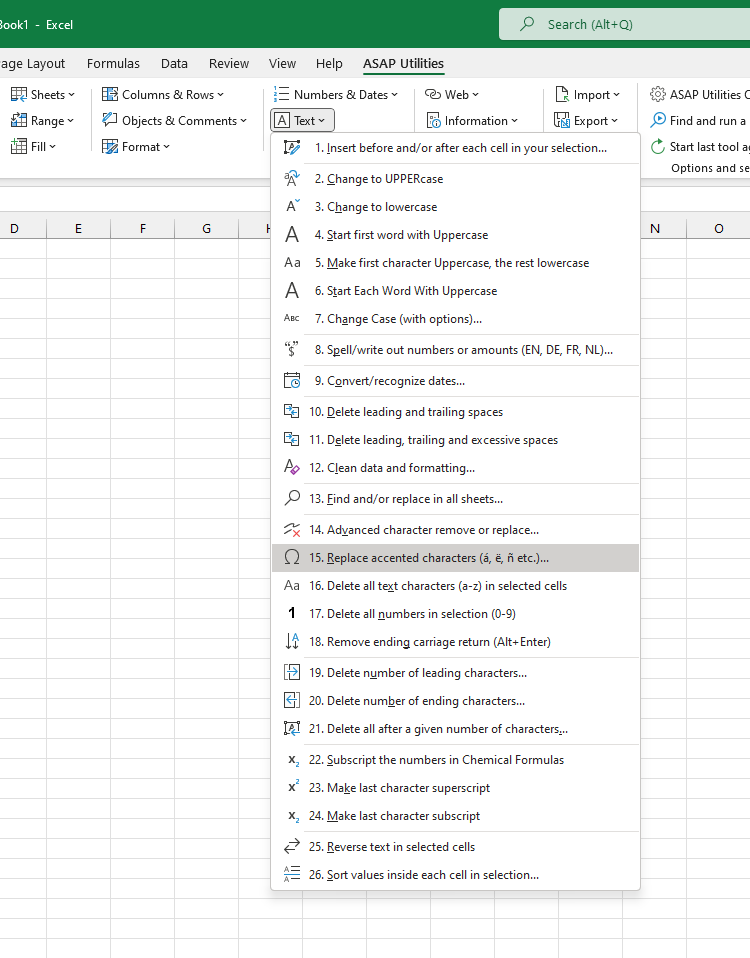Switch to the Formulas tab
The height and width of the screenshot is (958, 750).
113,64
